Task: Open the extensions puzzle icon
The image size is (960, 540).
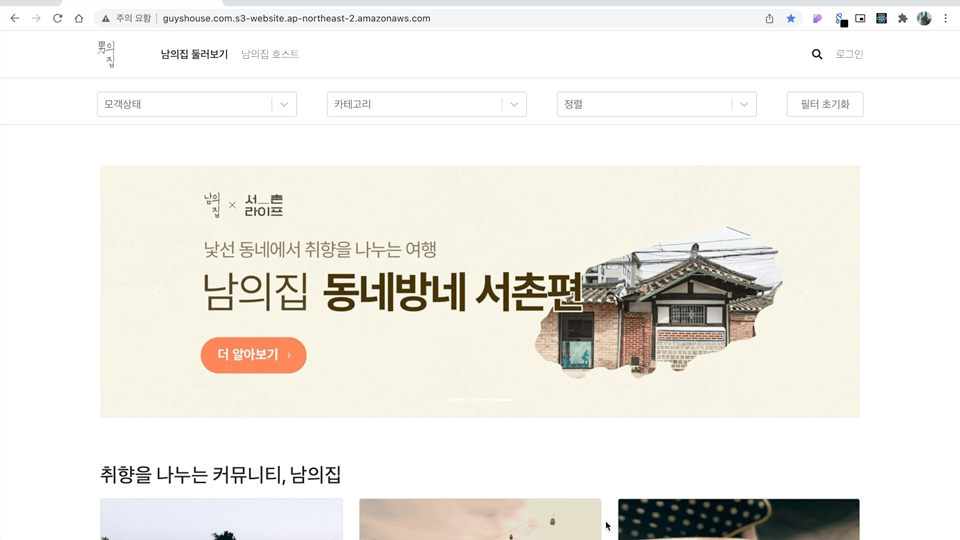Action: (902, 18)
